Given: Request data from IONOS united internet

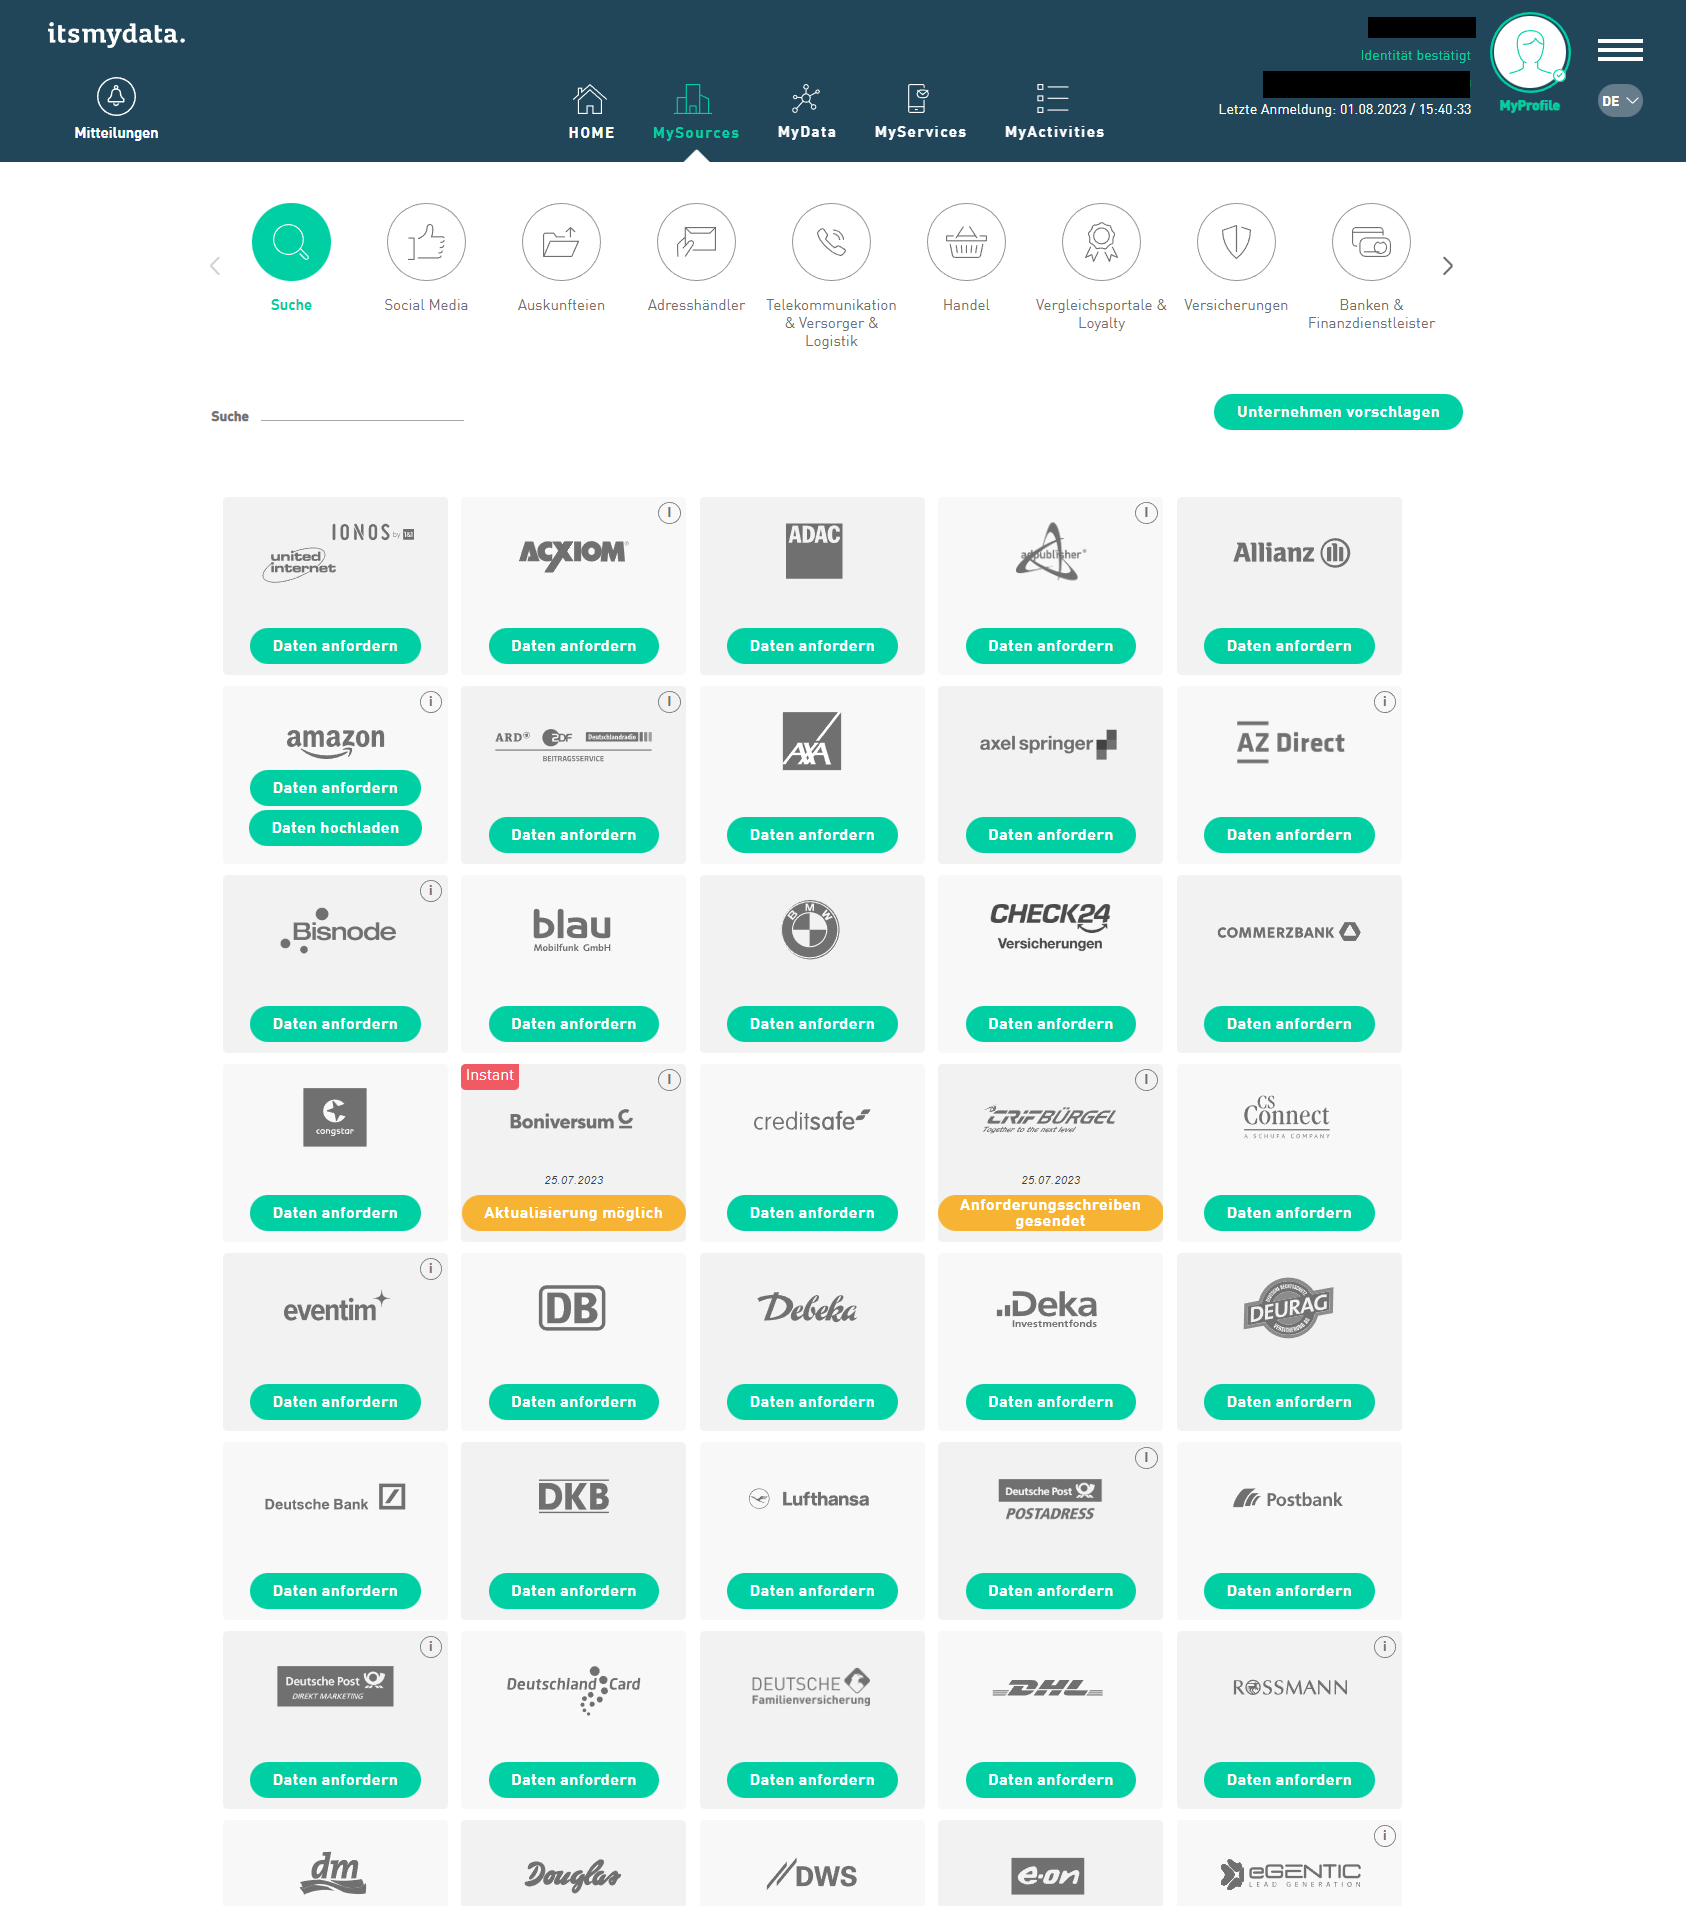Looking at the screenshot, I should pyautogui.click(x=335, y=646).
